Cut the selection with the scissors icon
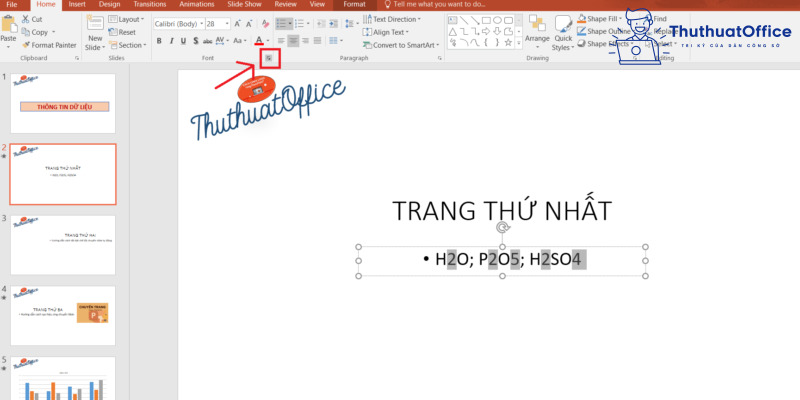This screenshot has width=800, height=400. (26, 19)
